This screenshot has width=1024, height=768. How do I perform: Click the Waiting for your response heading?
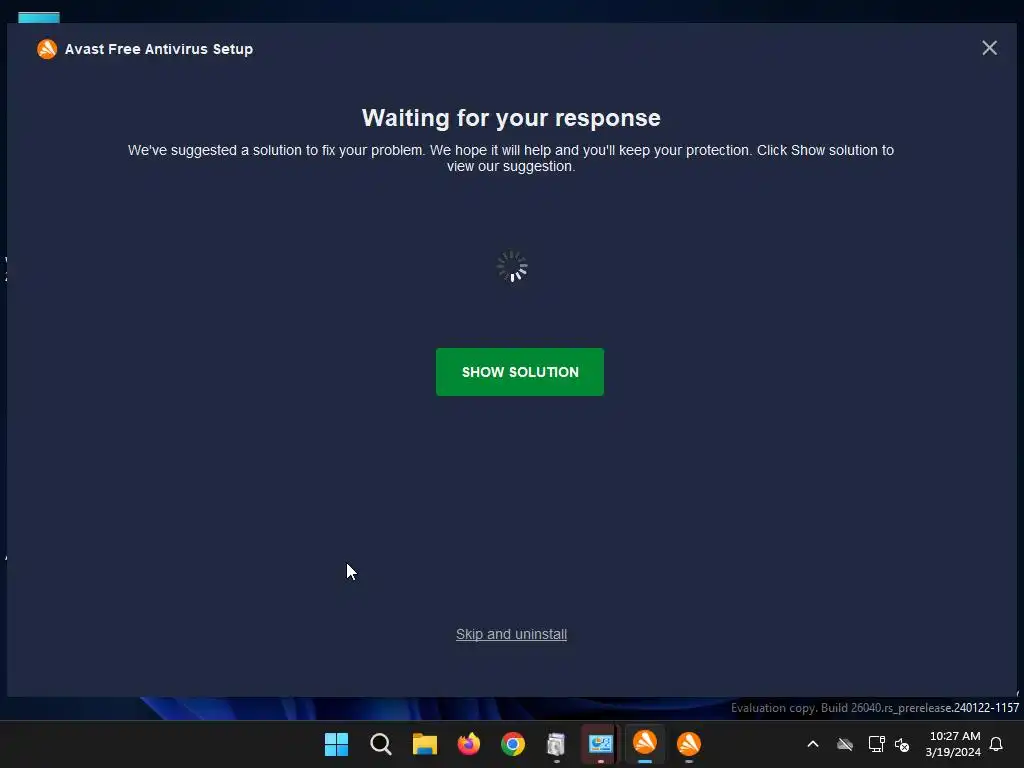pos(511,118)
